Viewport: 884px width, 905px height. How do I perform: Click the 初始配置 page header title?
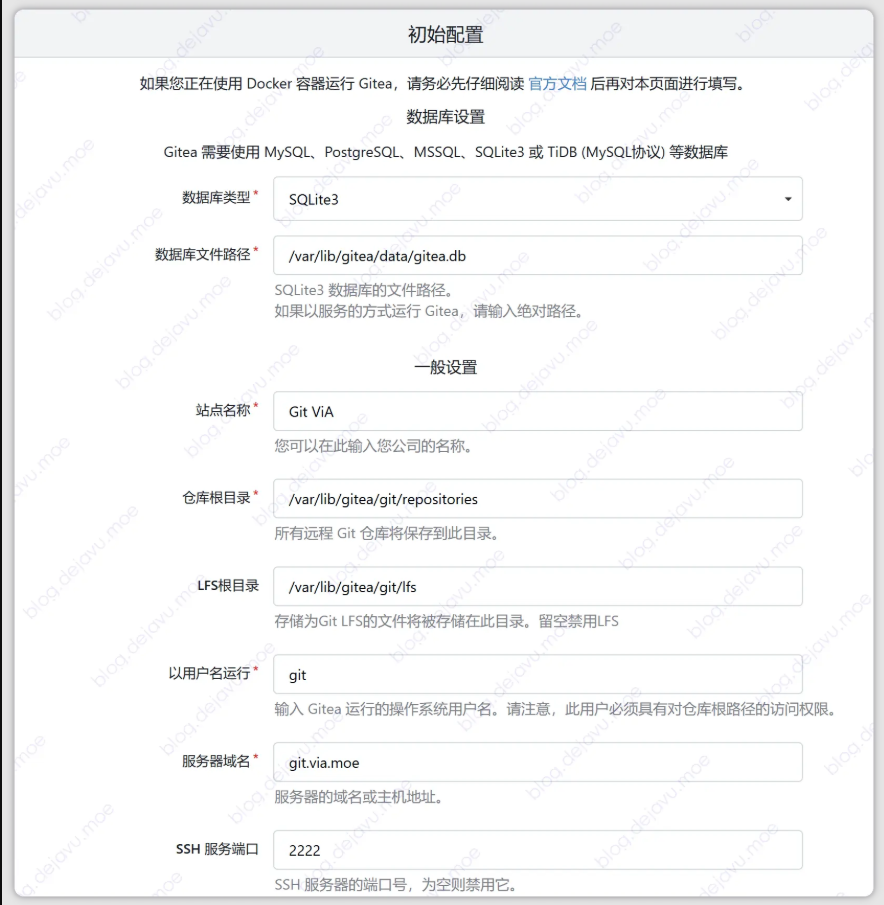[x=445, y=35]
